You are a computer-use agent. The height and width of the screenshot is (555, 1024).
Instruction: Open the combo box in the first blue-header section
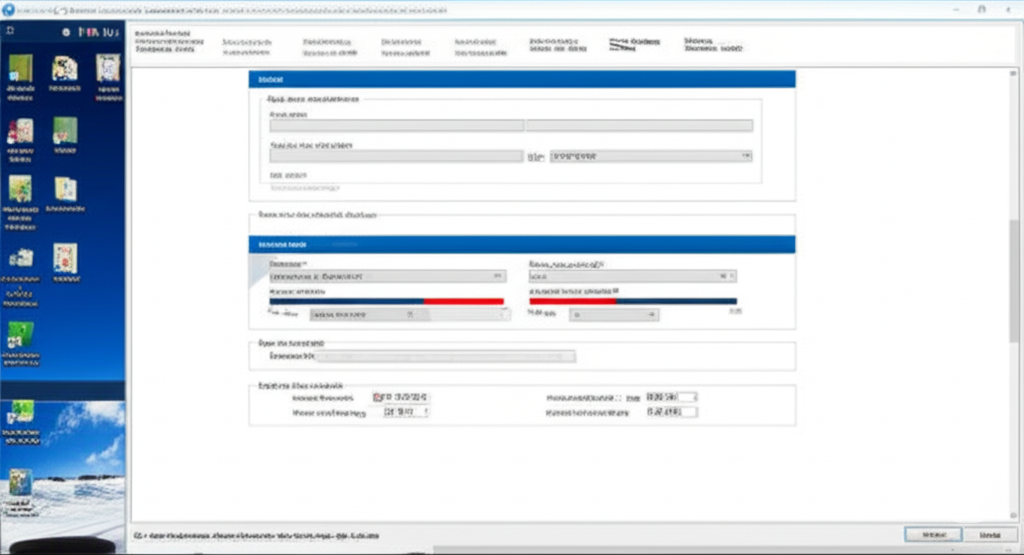651,156
